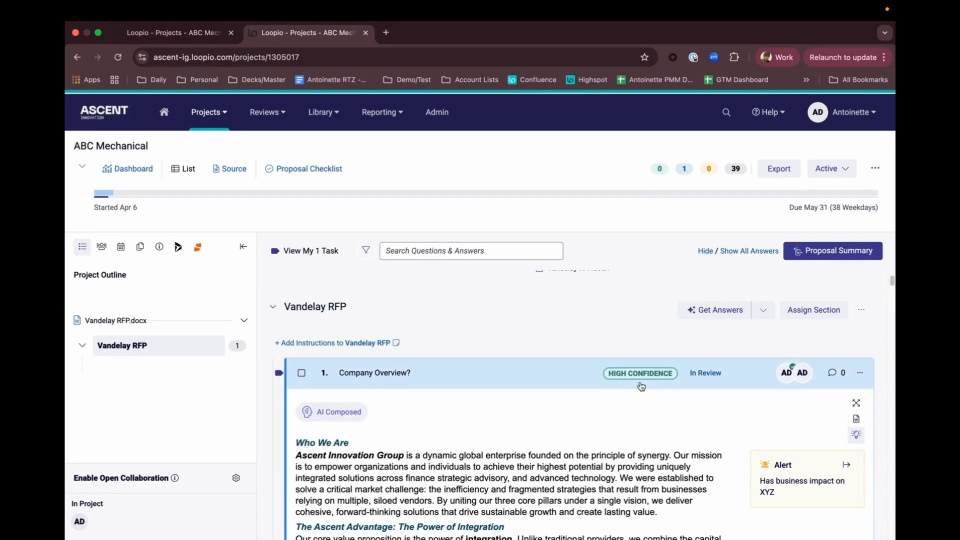Click the Assign Section button
The height and width of the screenshot is (540, 960).
pos(814,310)
